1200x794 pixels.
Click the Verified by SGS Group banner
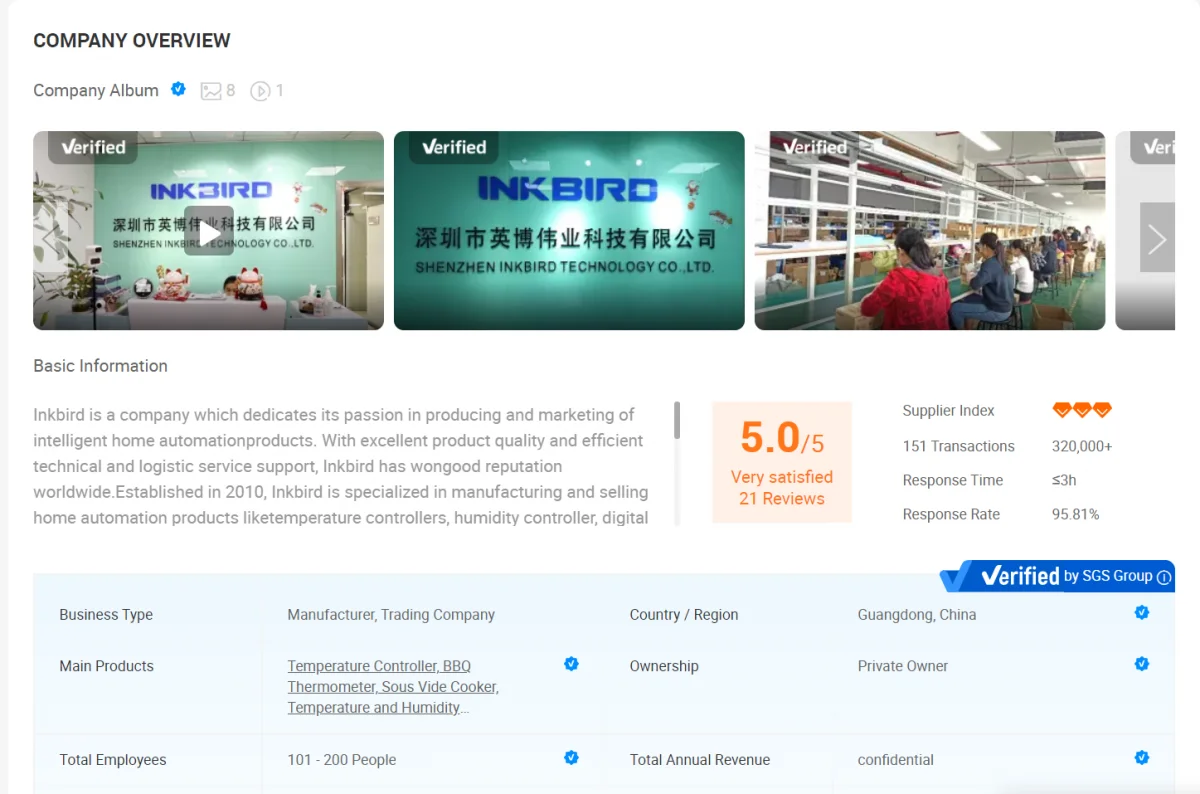point(1057,576)
